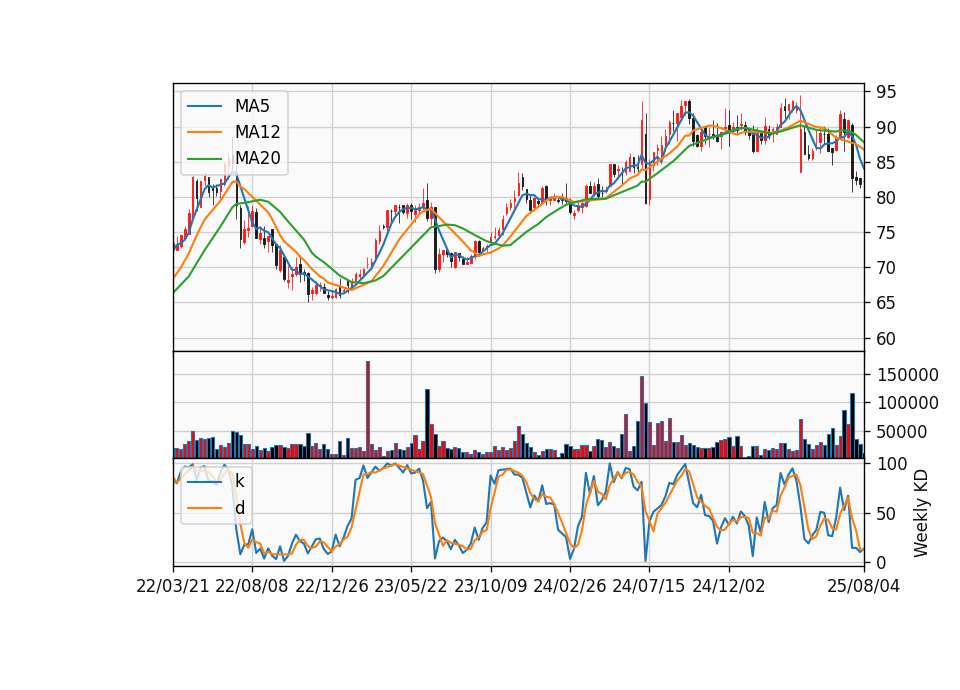Click the 75 price axis label

pyautogui.click(x=886, y=233)
